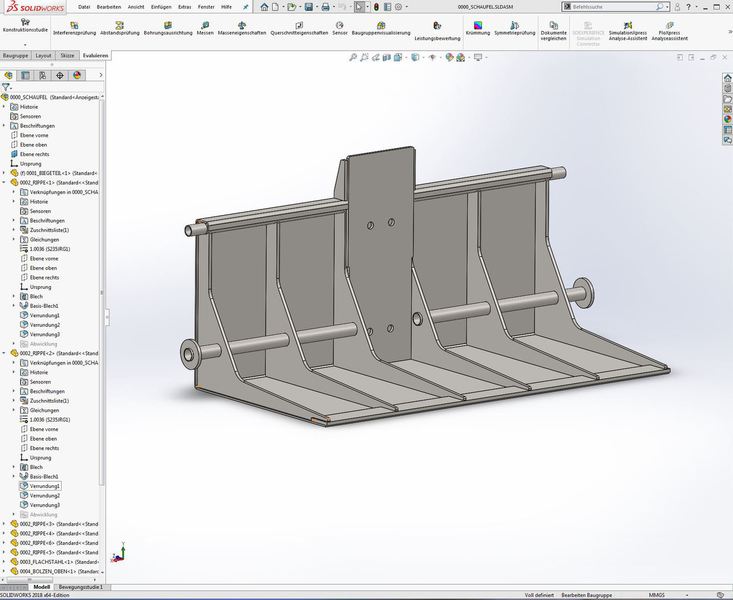Toggle the selection arrow tool in top toolbar
Viewport: 733px width, 600px height.
(x=359, y=7)
